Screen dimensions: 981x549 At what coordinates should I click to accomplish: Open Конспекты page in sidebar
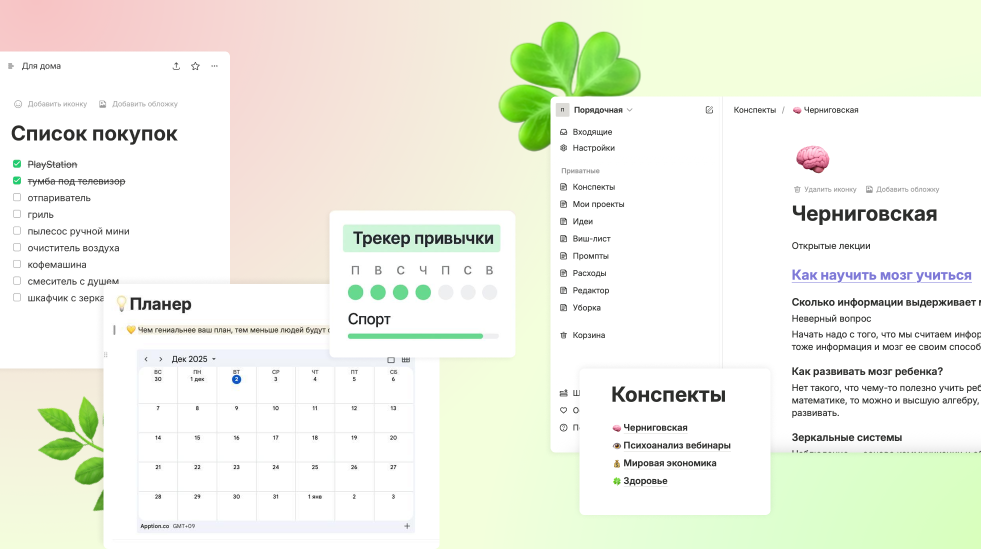[587, 187]
